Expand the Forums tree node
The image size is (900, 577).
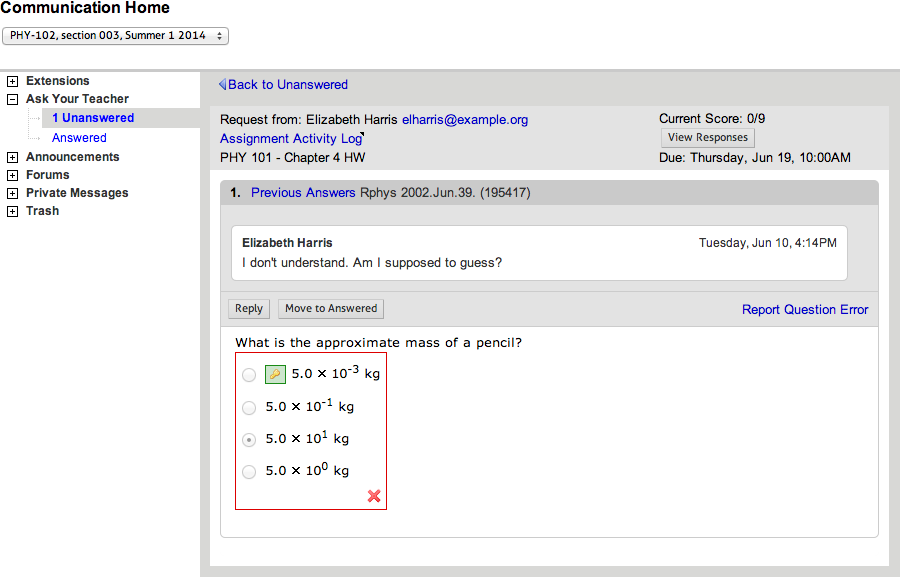pyautogui.click(x=13, y=175)
